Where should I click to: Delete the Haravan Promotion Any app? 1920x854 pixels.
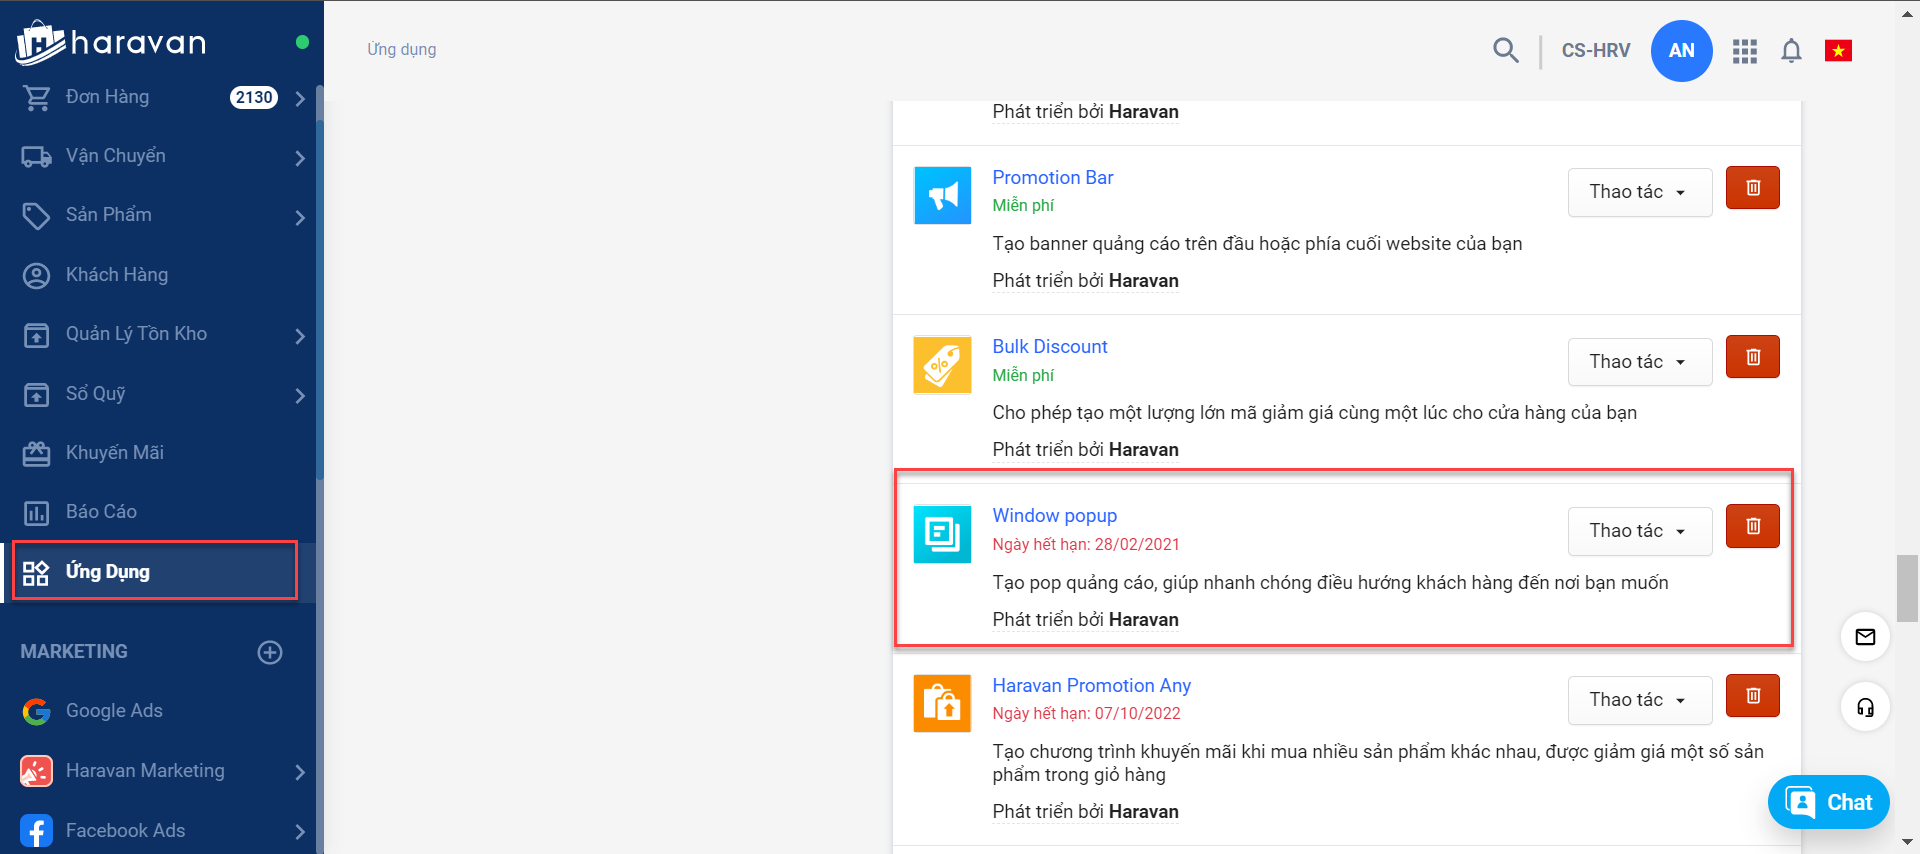click(x=1753, y=696)
